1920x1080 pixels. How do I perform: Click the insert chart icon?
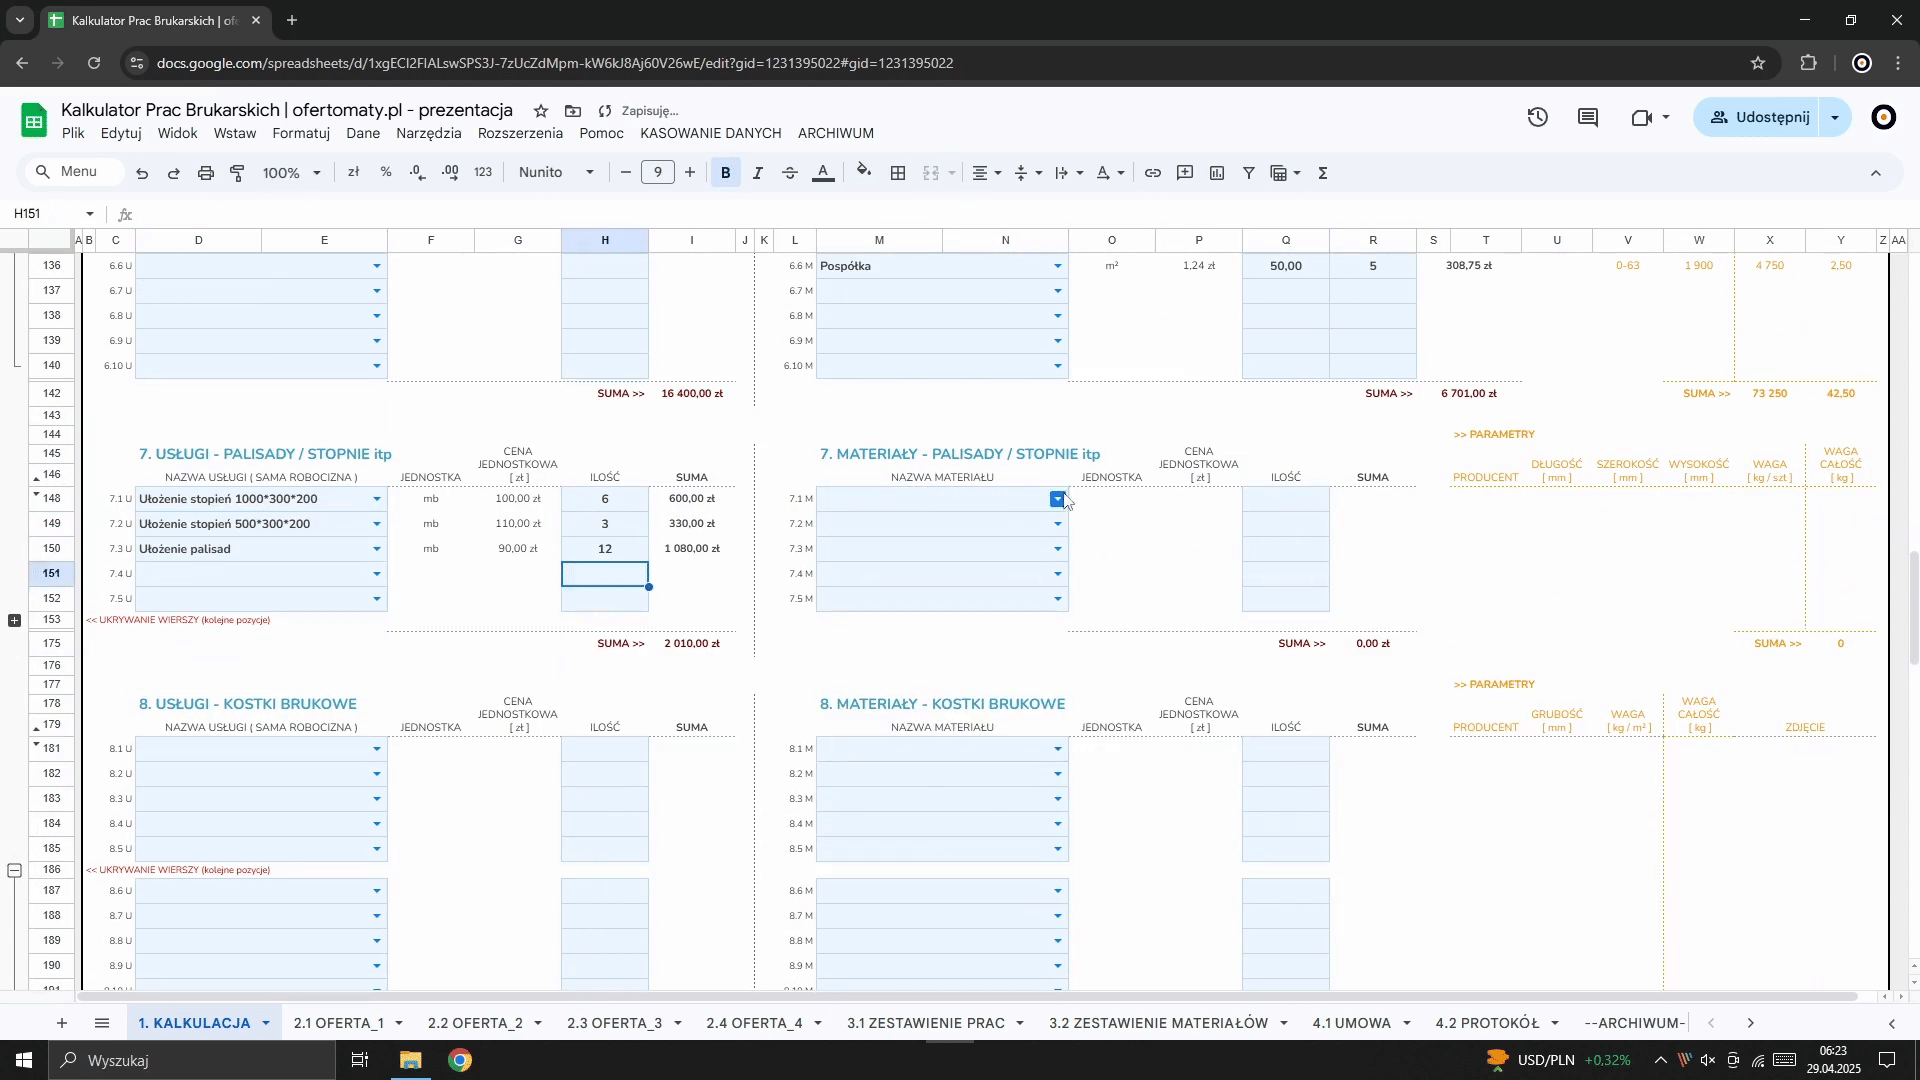[x=1217, y=173]
